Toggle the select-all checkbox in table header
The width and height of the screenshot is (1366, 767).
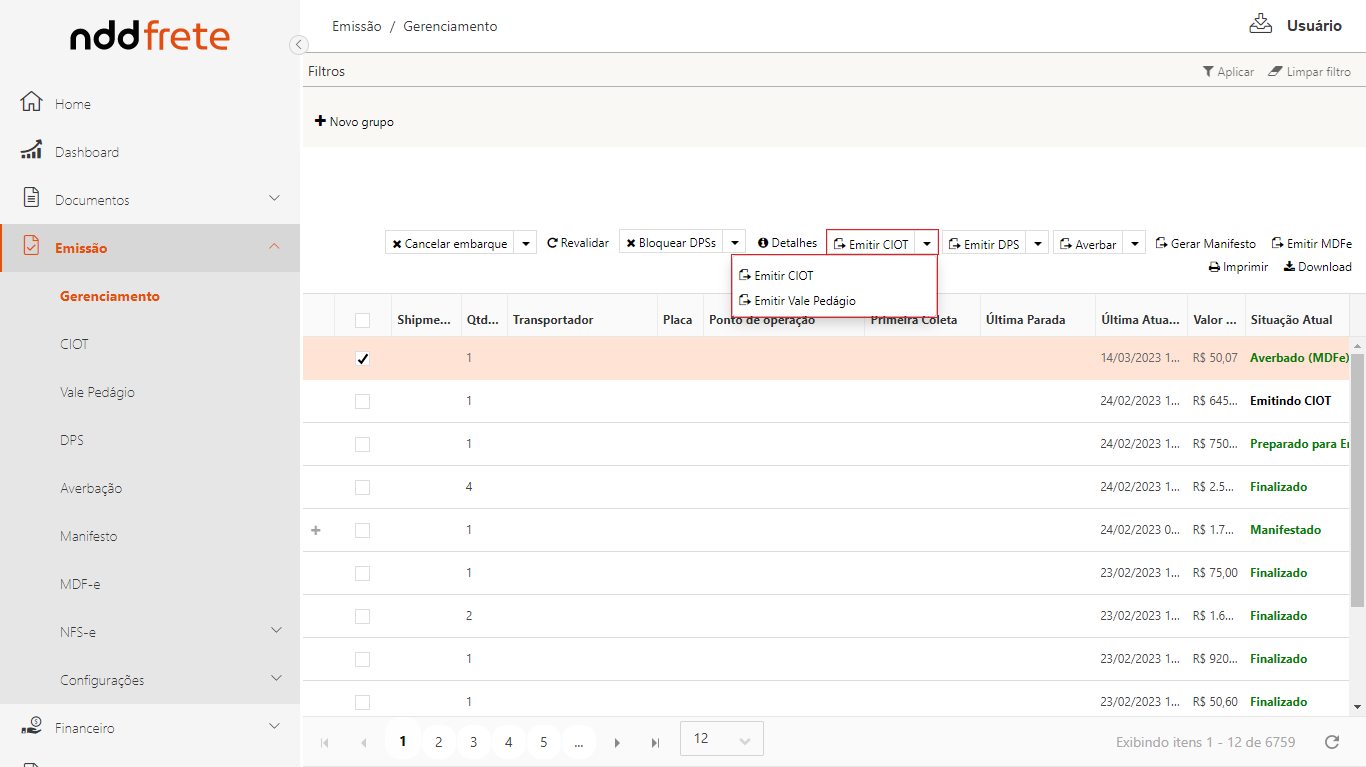point(362,320)
